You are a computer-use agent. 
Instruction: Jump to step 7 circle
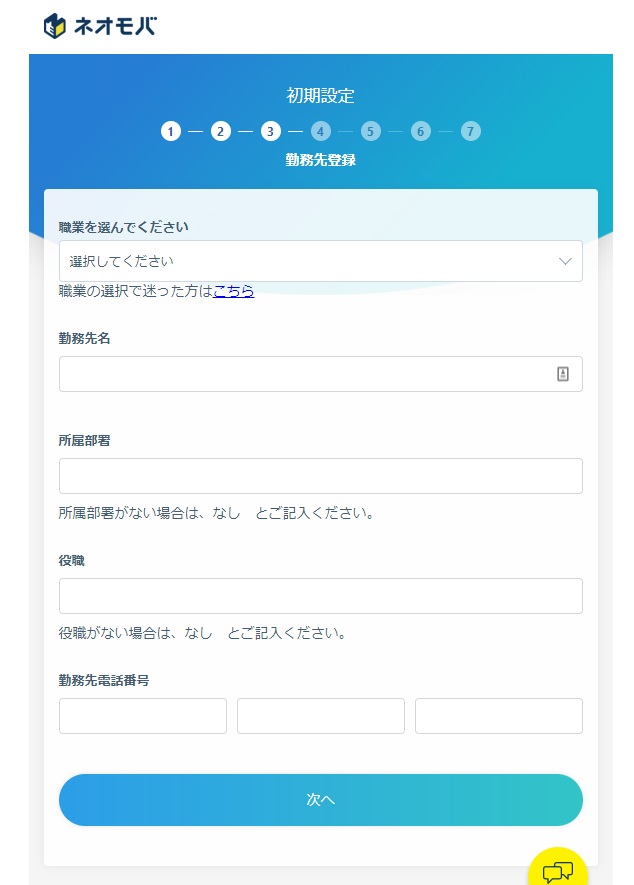pyautogui.click(x=471, y=131)
